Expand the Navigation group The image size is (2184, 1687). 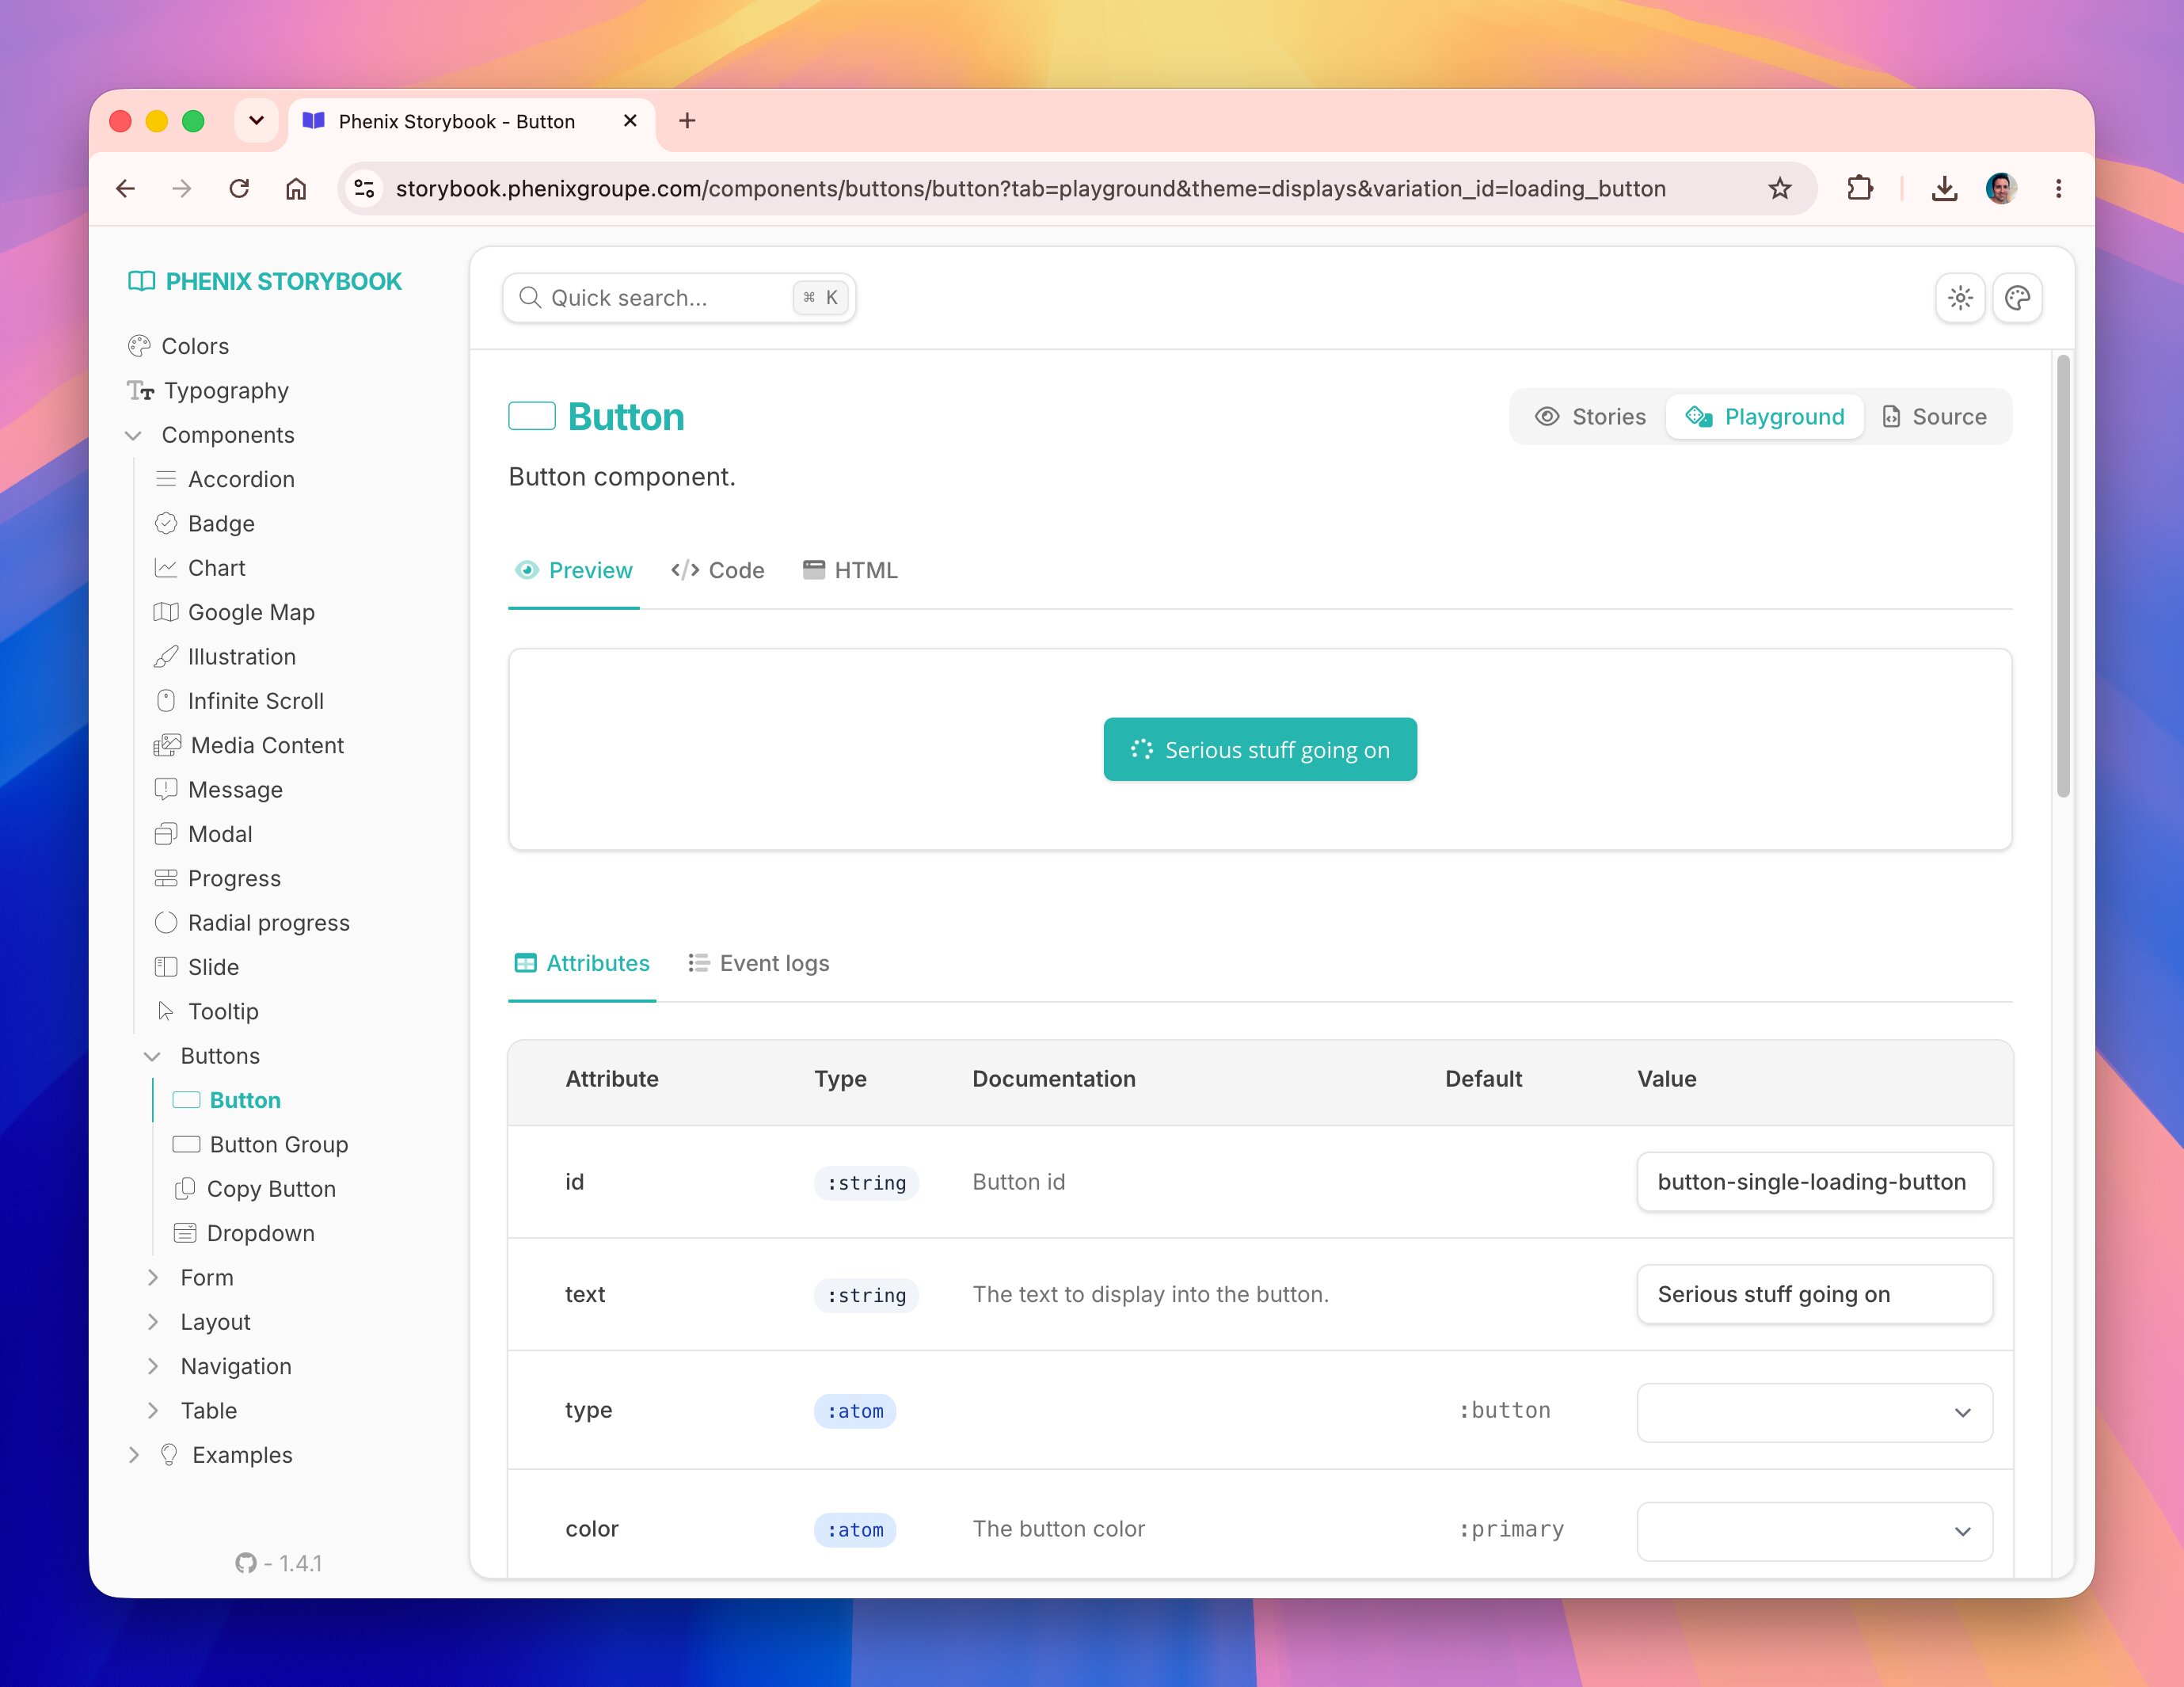point(153,1366)
